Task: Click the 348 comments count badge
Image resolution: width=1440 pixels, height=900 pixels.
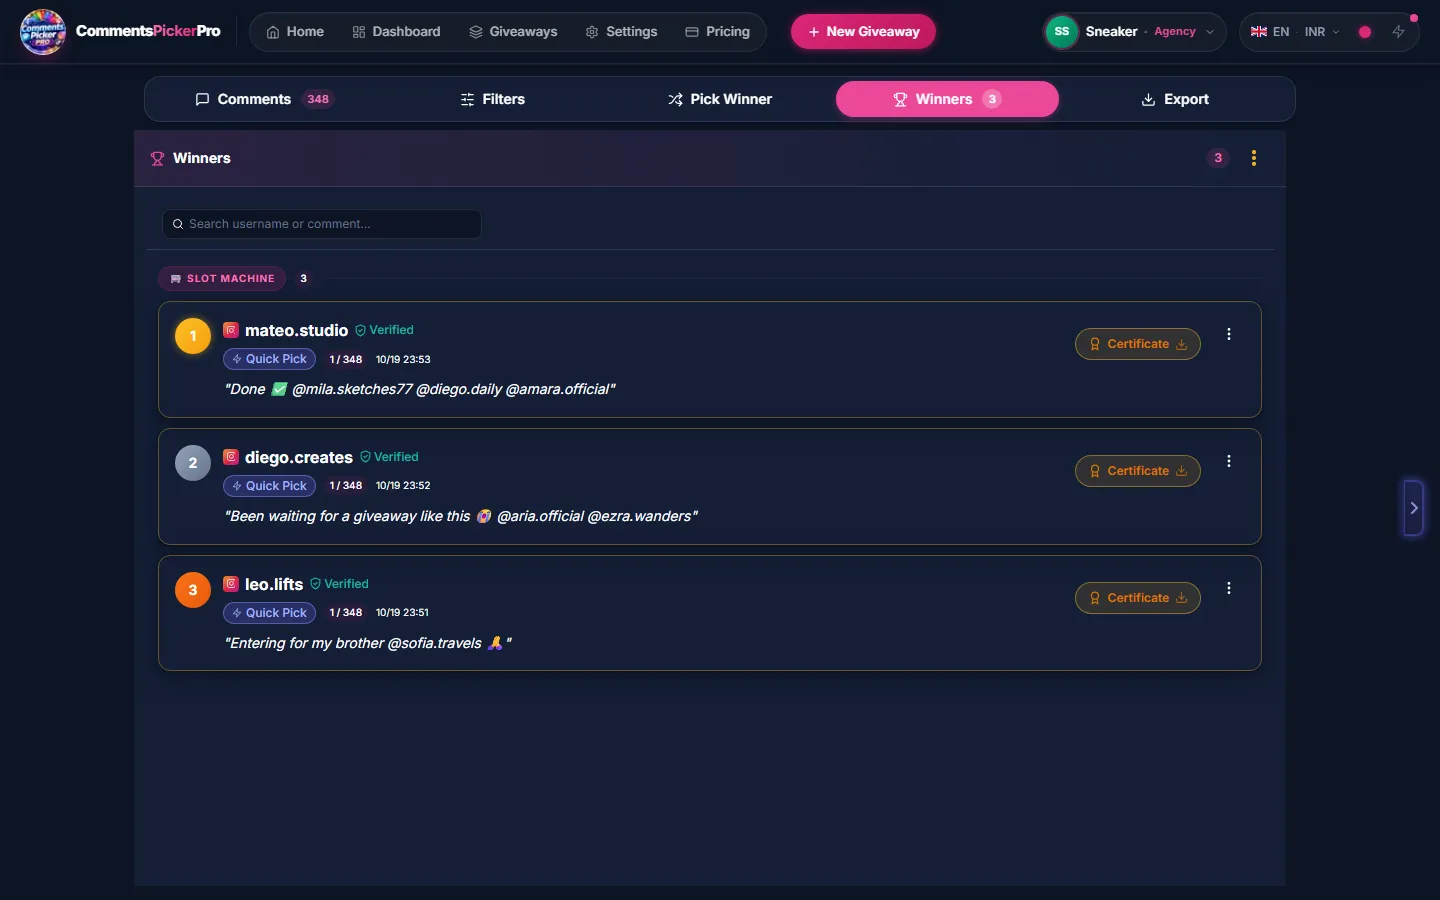Action: (x=318, y=99)
